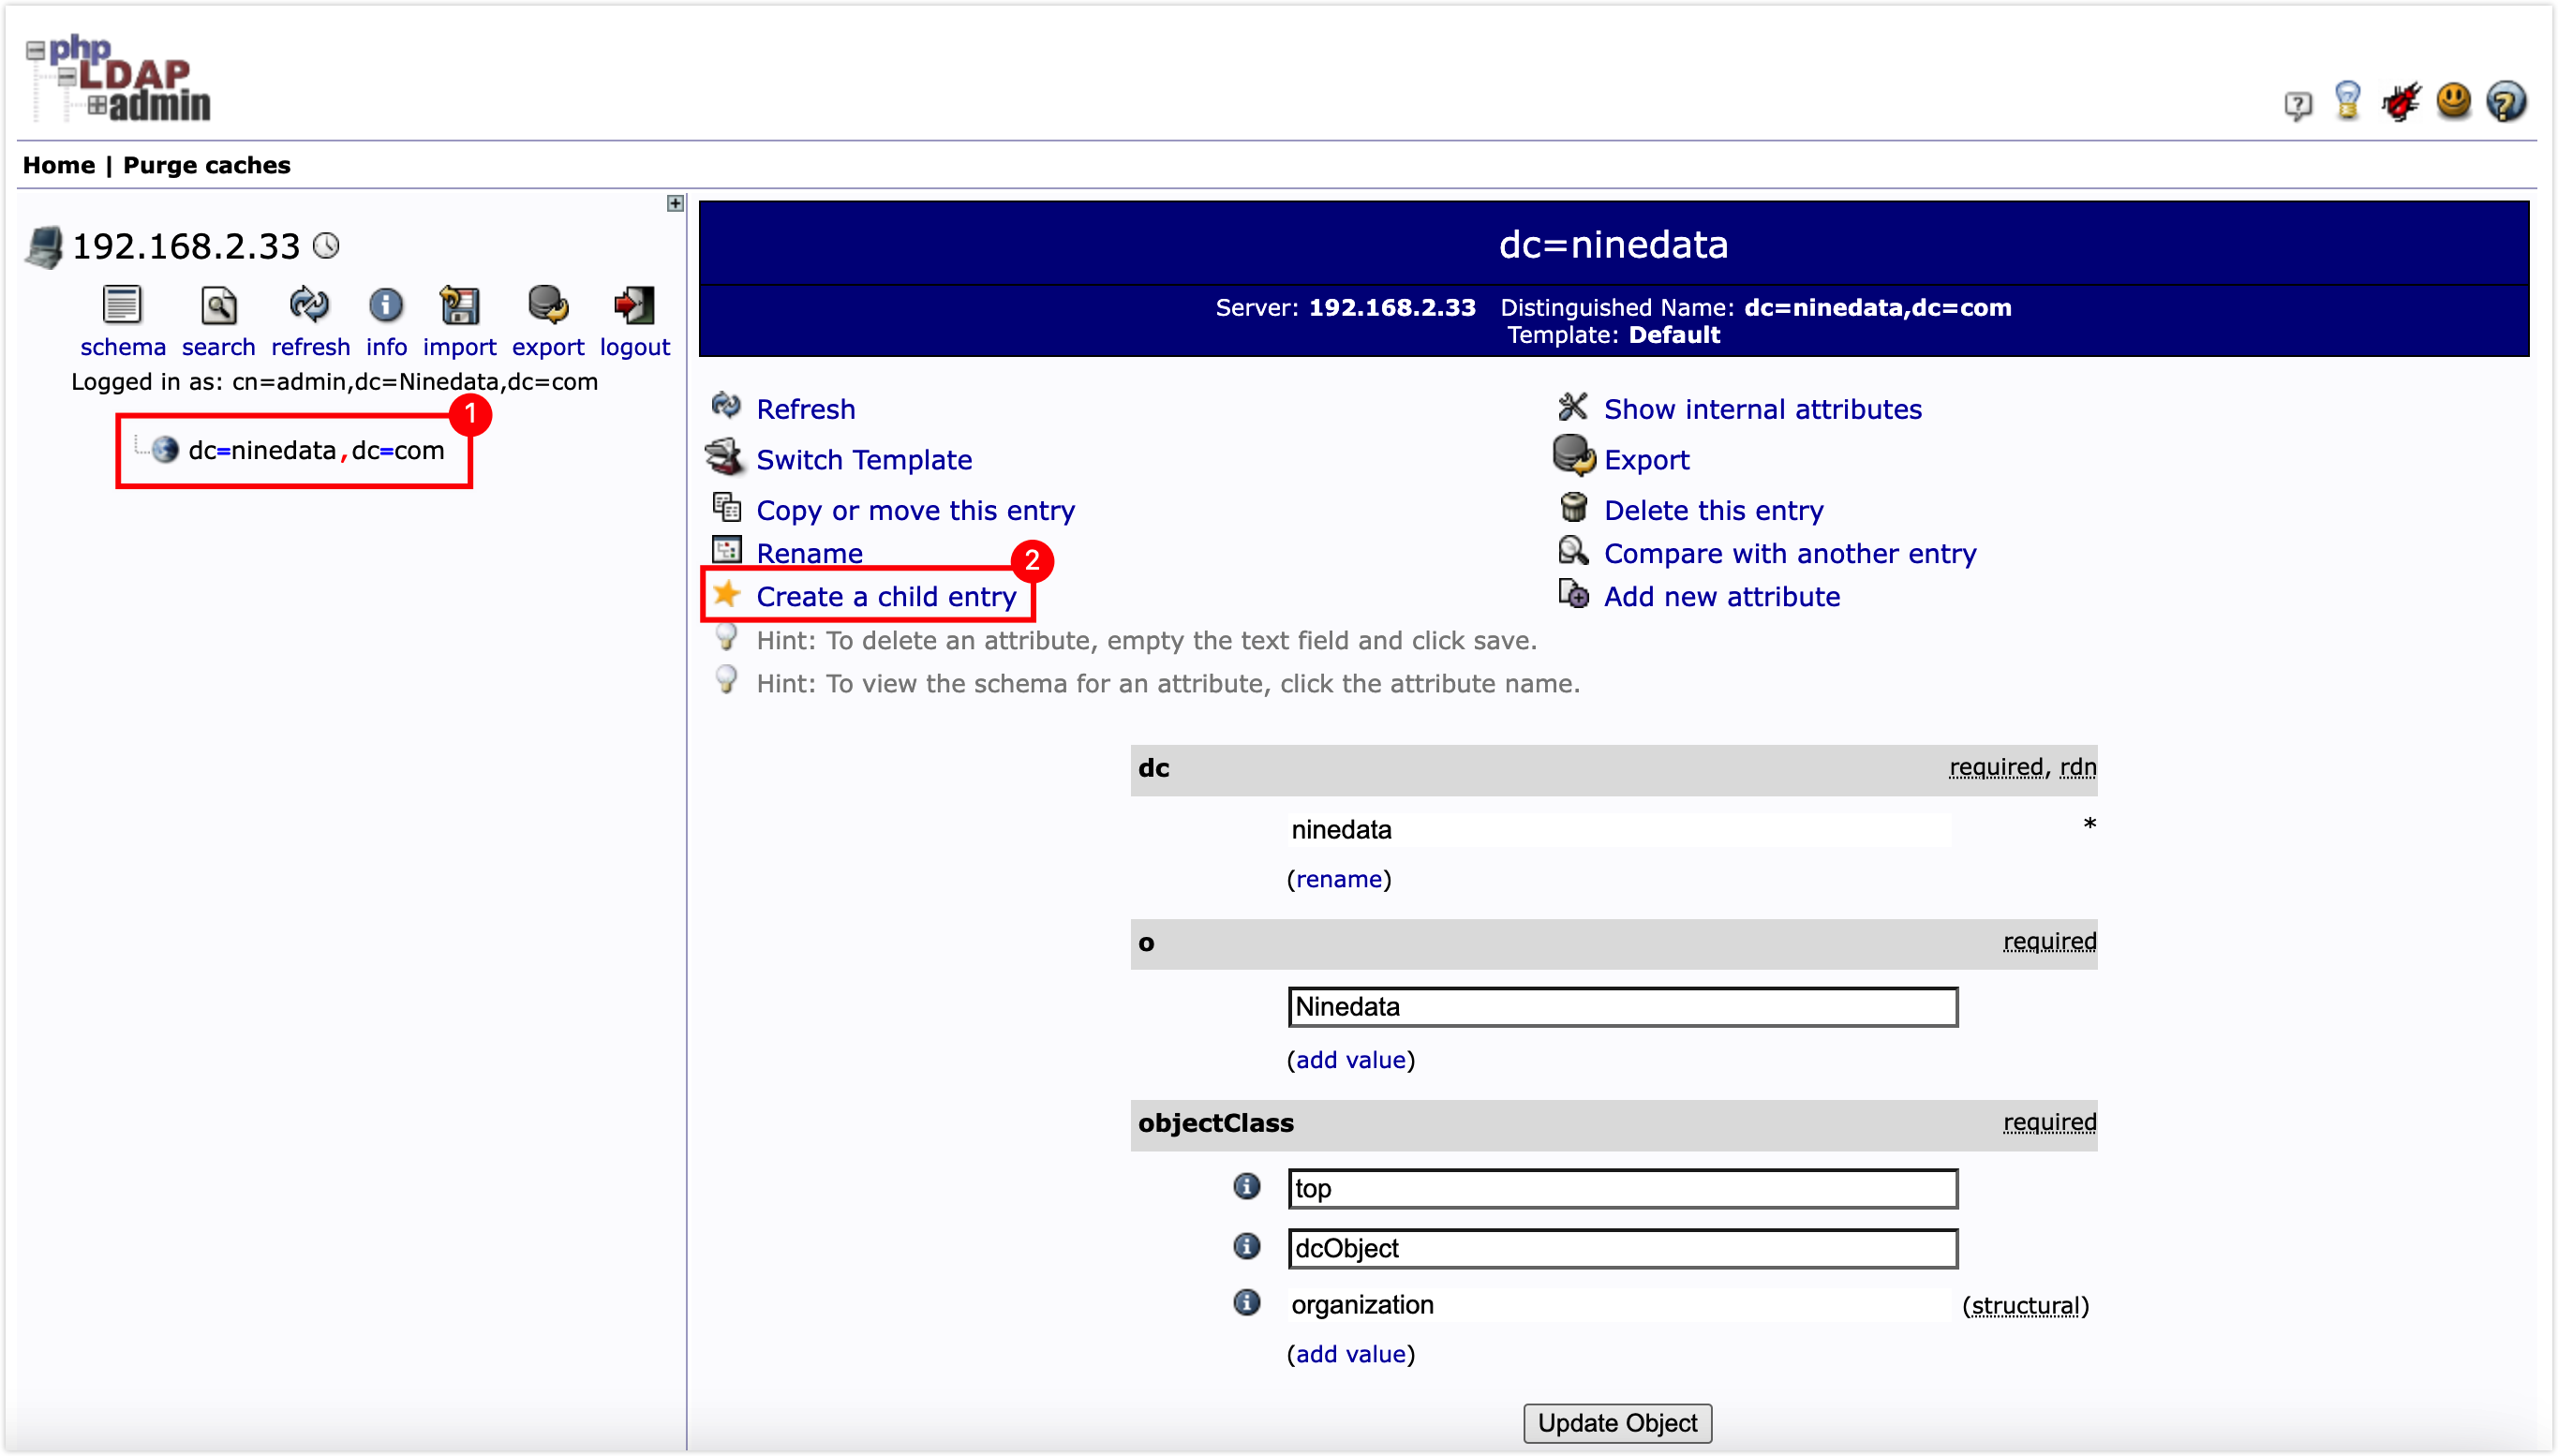Click the star icon for Create a child entry
2558x1456 pixels.
click(727, 594)
